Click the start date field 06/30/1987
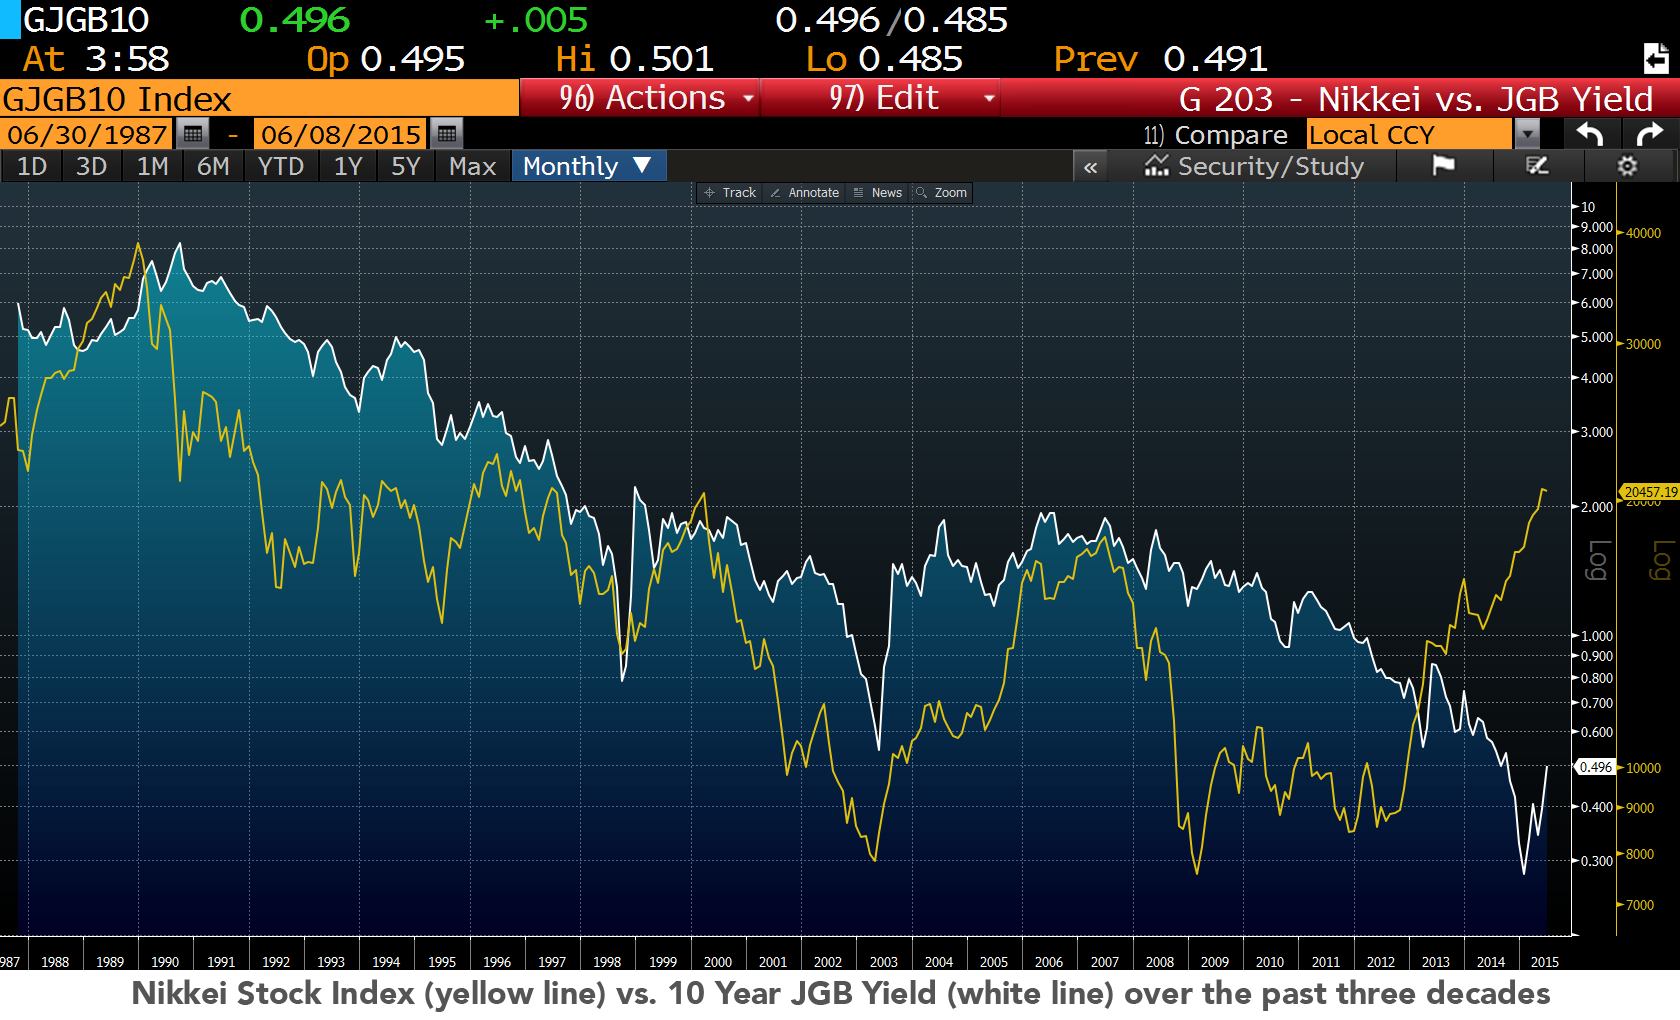The width and height of the screenshot is (1680, 1020). click(x=87, y=134)
